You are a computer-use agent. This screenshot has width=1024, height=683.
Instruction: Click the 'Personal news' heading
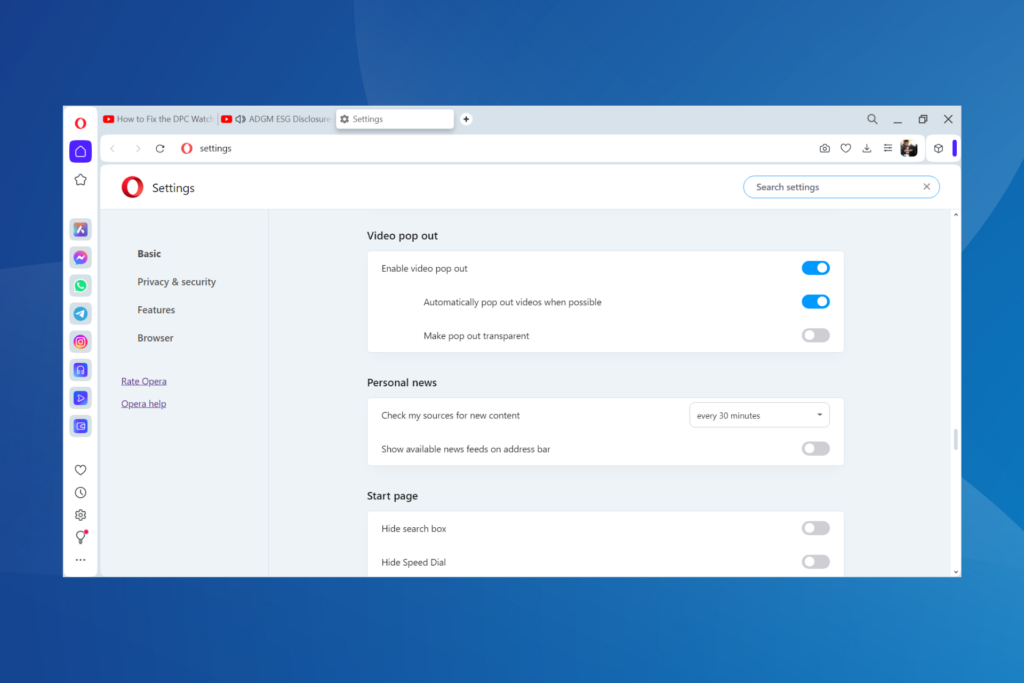[402, 383]
